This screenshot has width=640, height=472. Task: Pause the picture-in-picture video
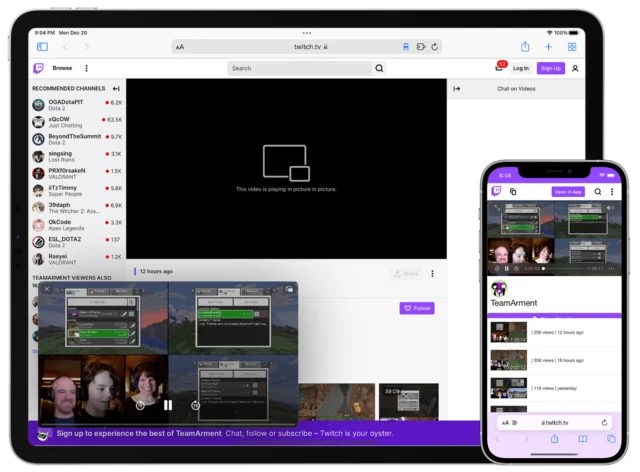point(168,405)
